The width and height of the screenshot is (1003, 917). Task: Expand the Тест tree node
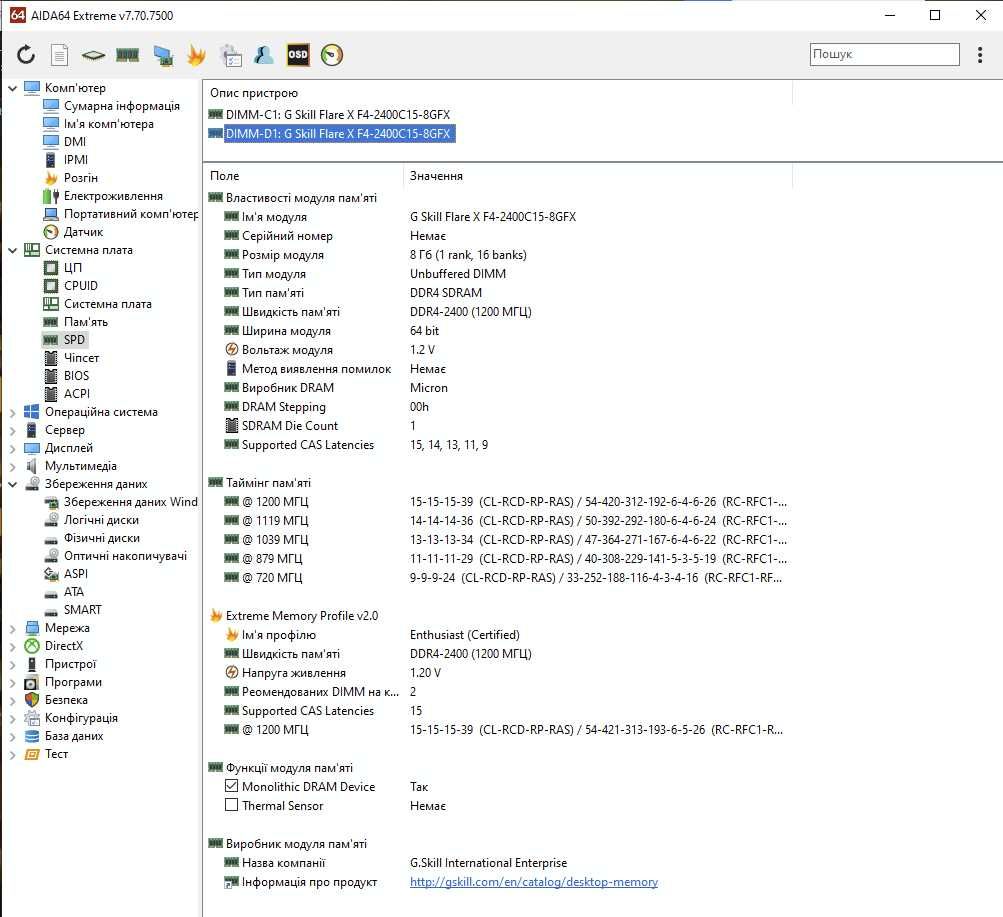(12, 755)
